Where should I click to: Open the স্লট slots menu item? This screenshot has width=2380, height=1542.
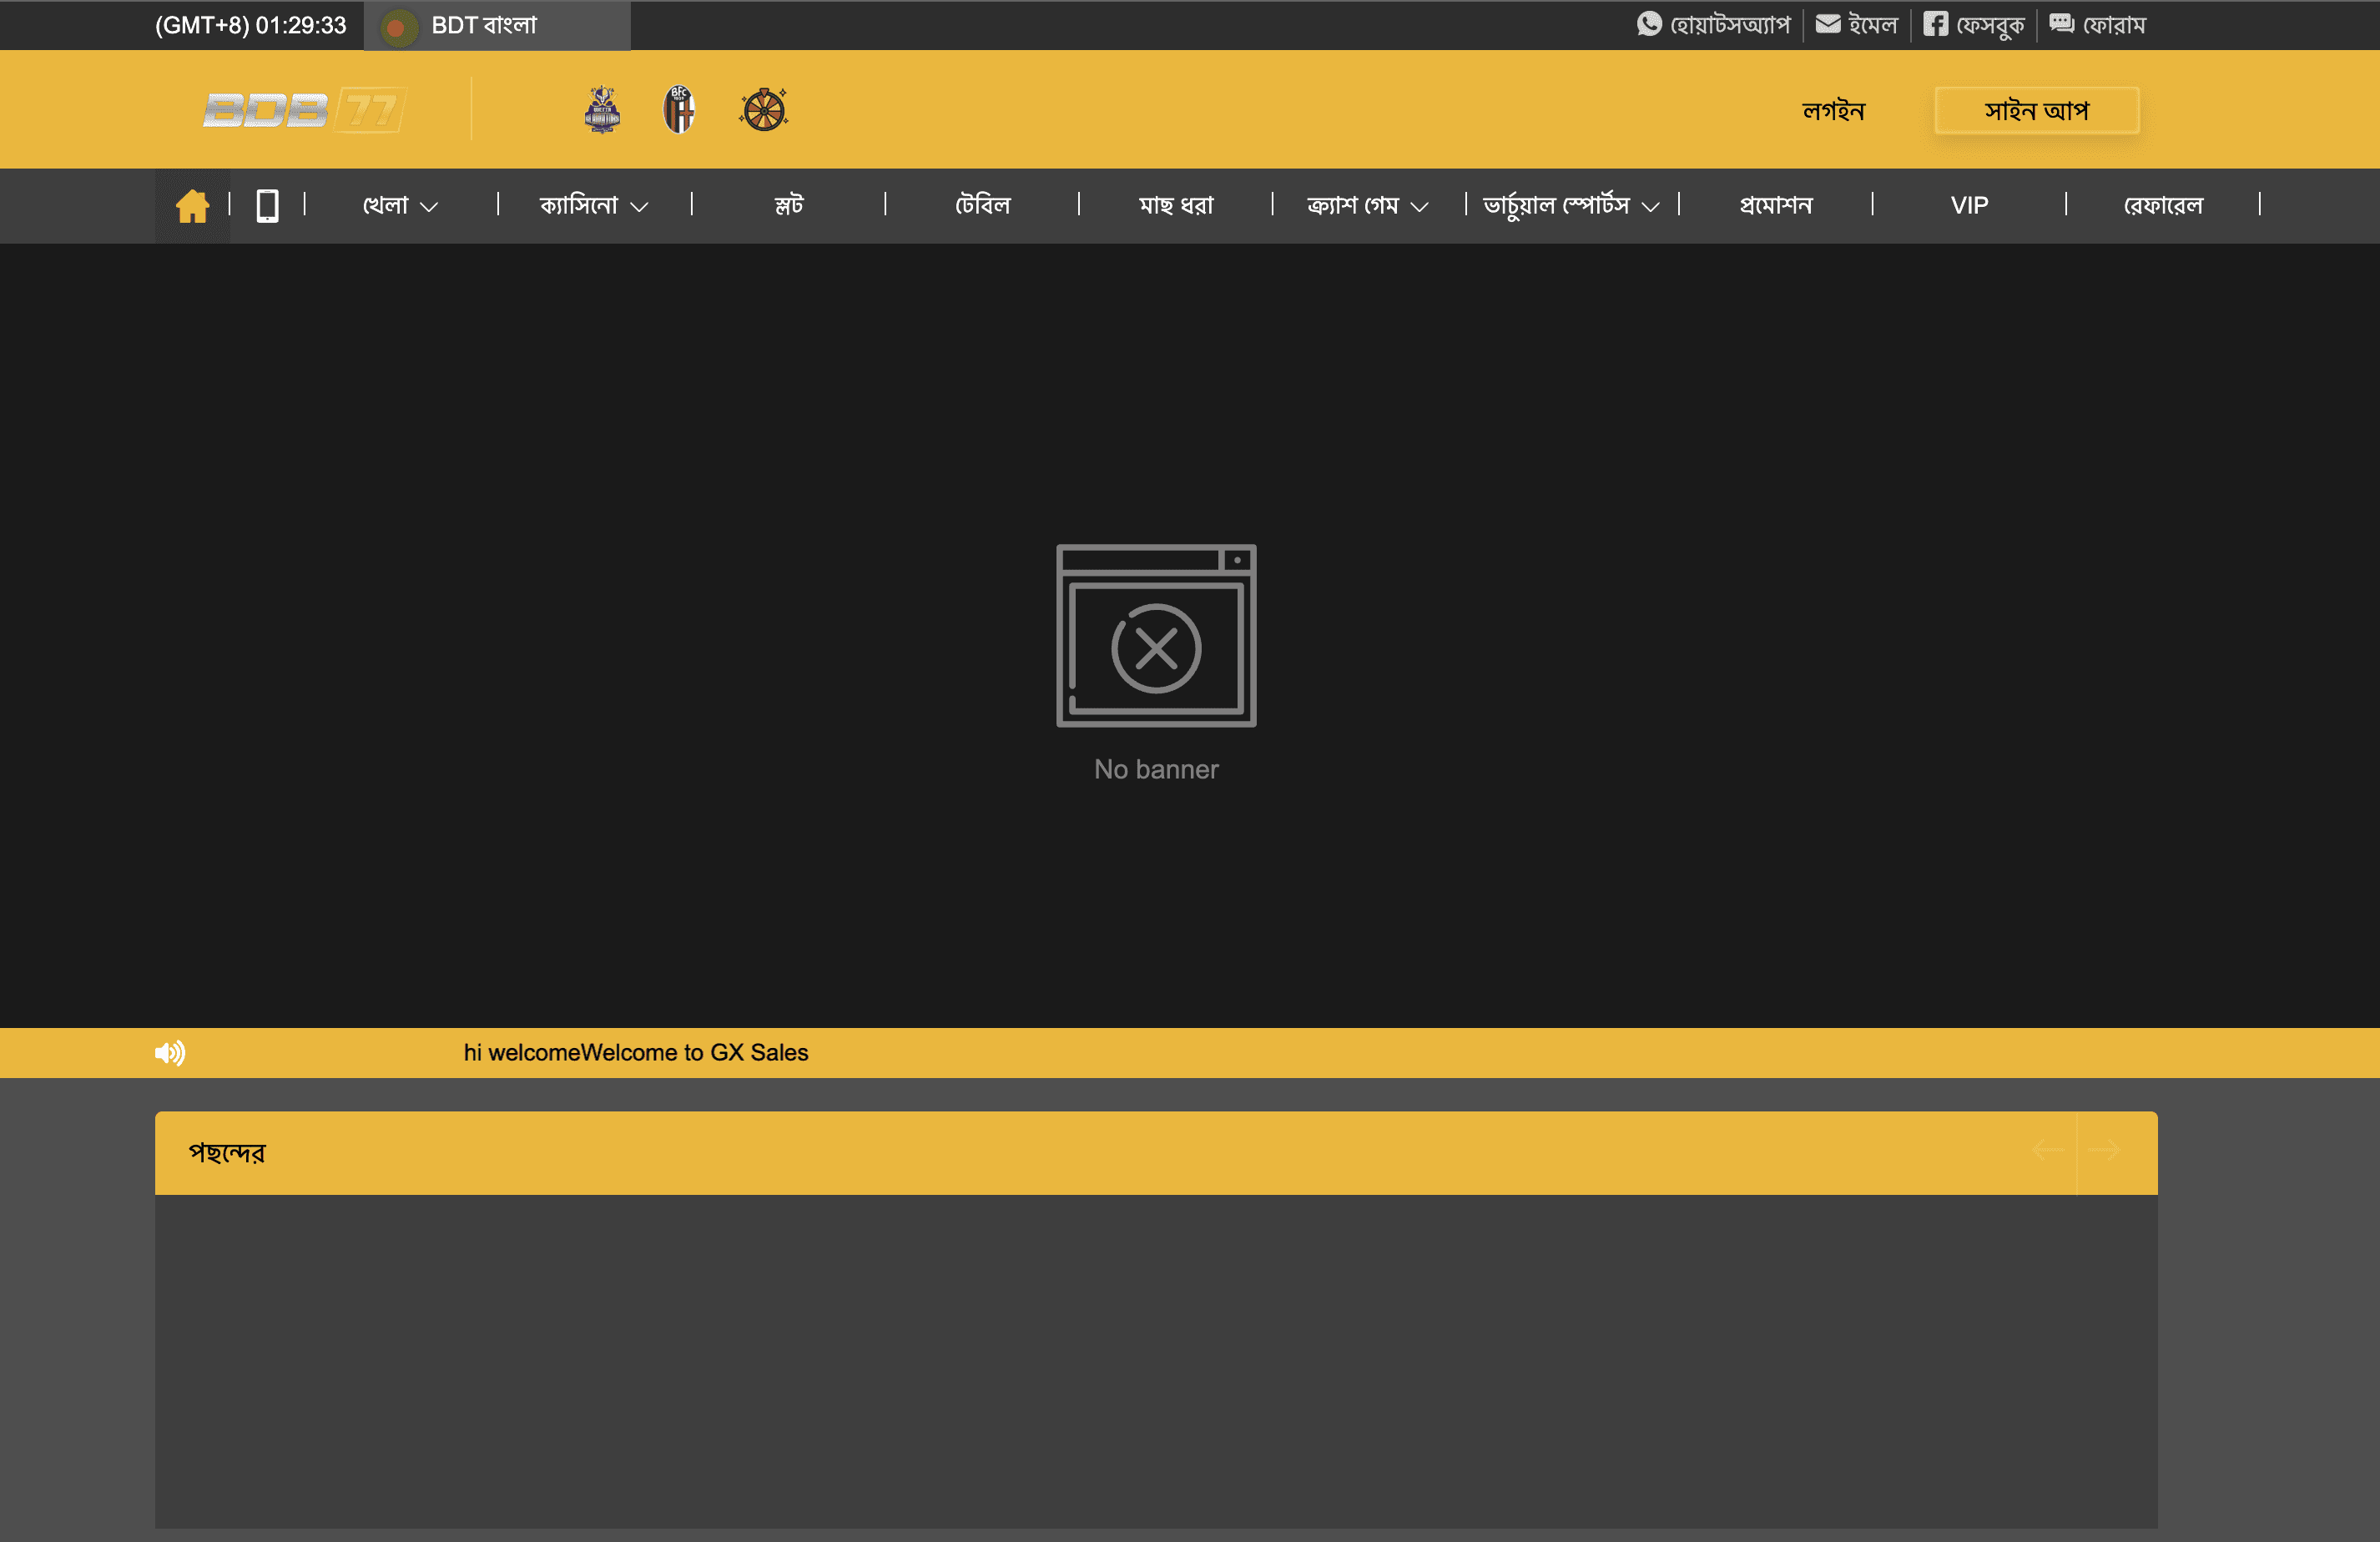tap(788, 206)
